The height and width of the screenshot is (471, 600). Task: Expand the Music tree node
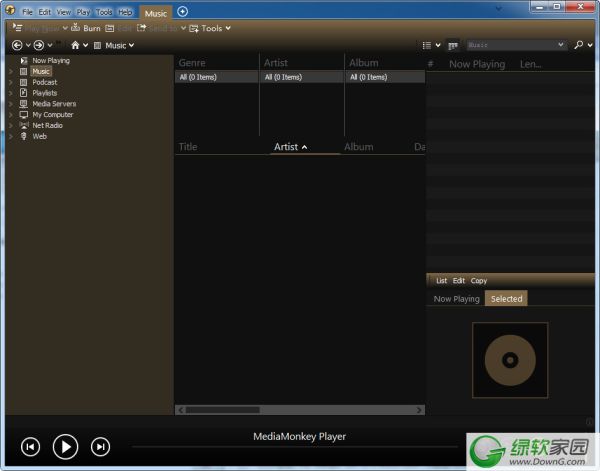[11, 72]
